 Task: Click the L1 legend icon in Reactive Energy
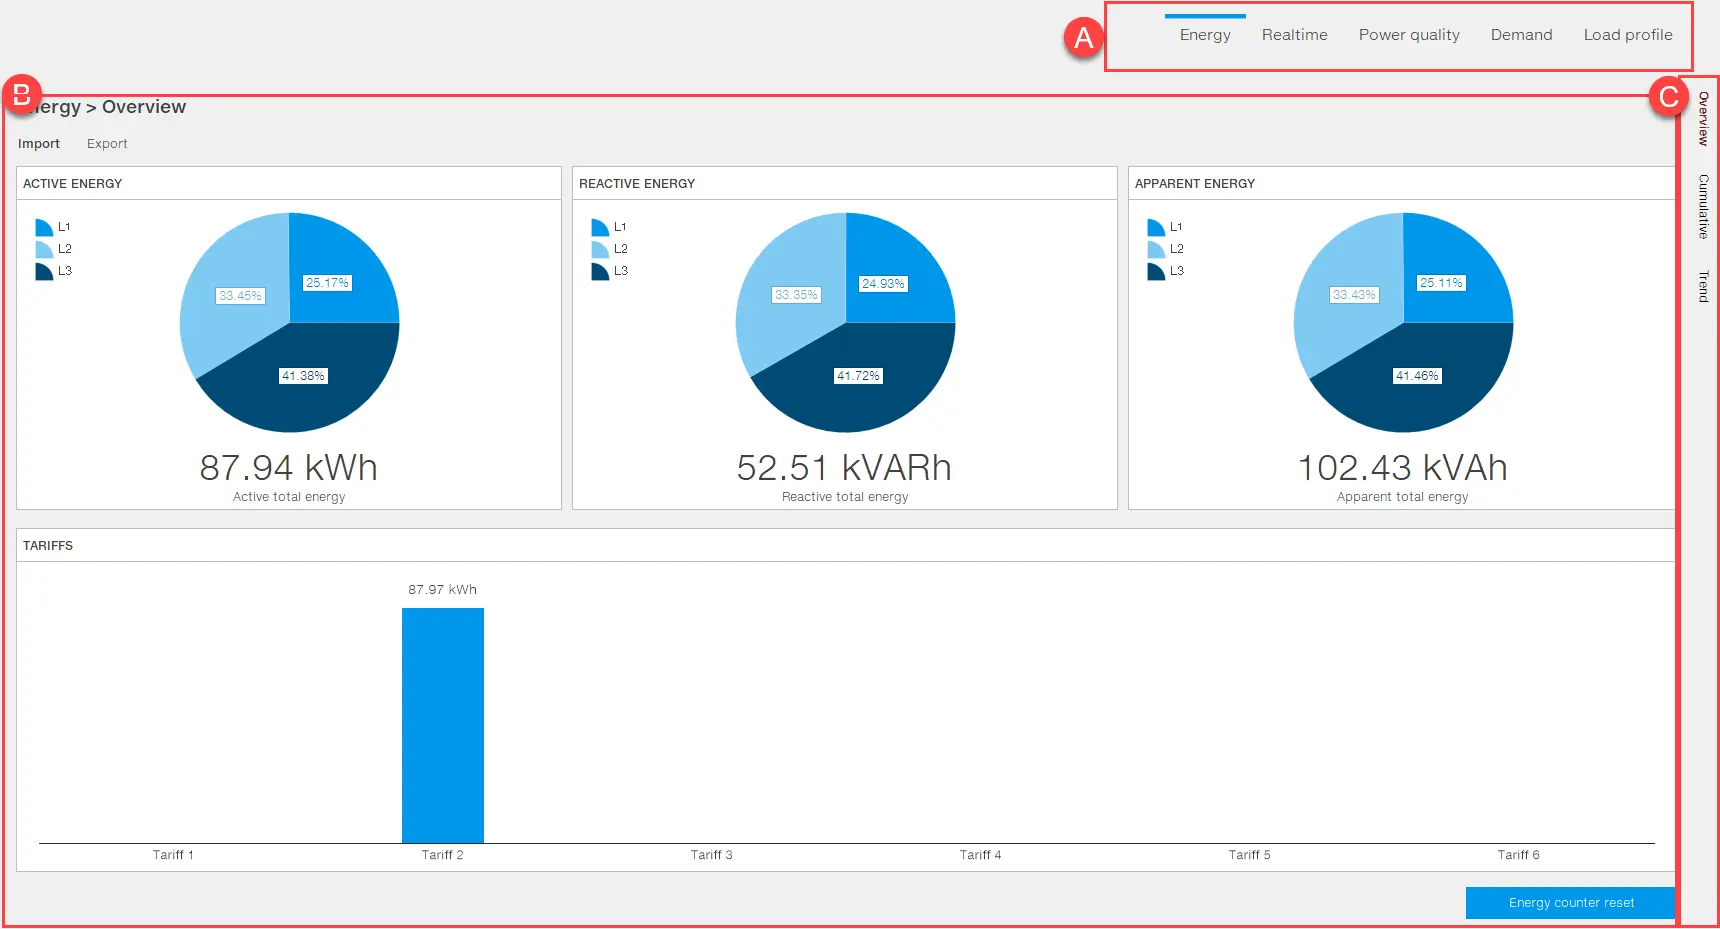coord(600,228)
